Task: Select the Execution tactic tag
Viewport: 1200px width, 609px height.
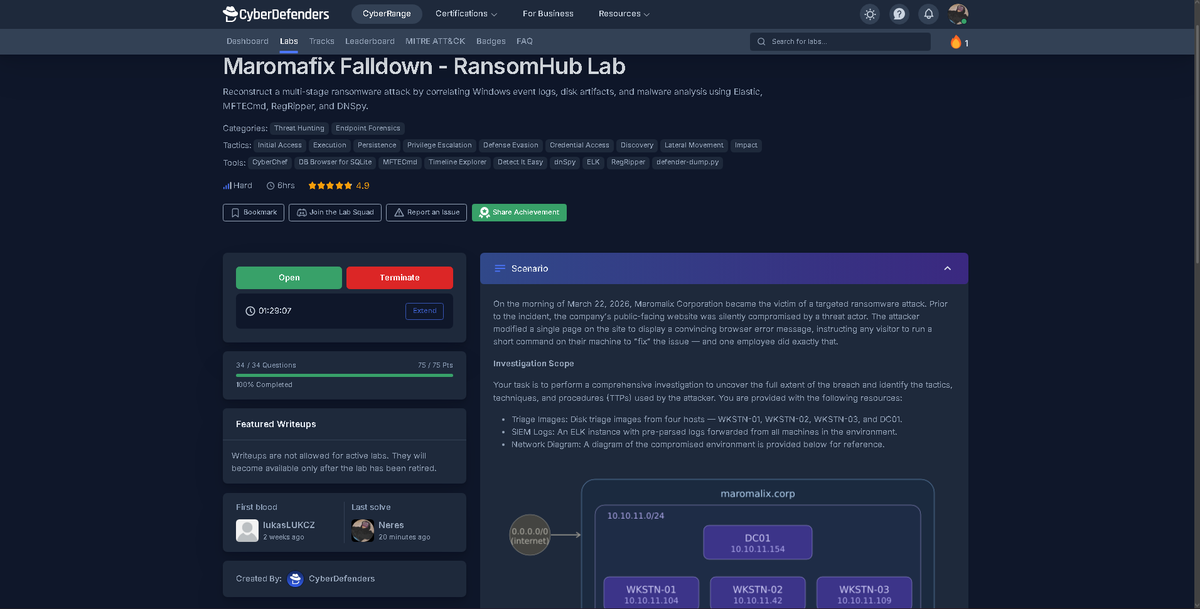Action: click(x=329, y=145)
